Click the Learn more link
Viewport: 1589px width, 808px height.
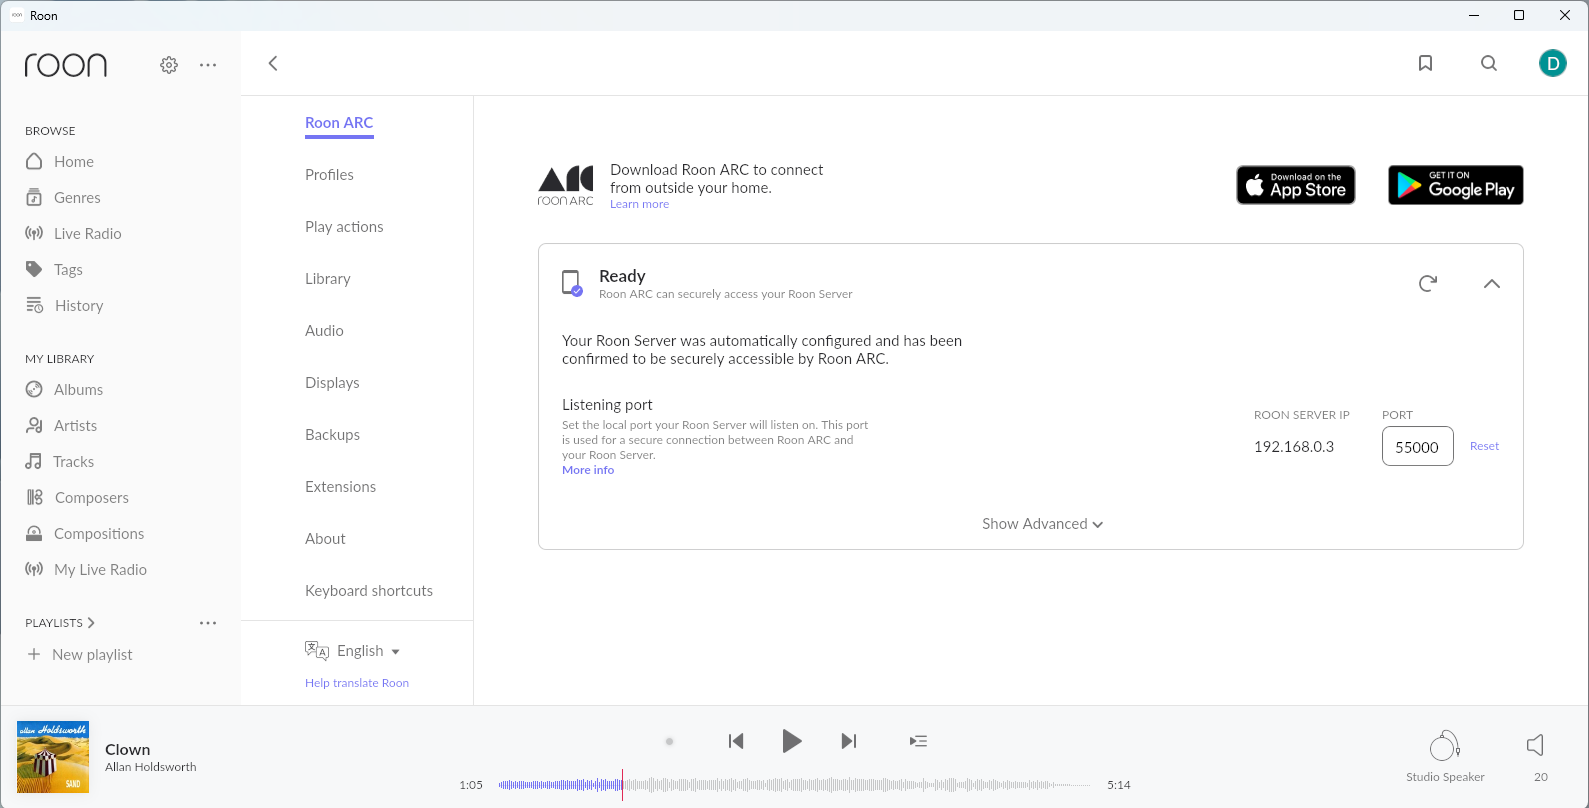click(639, 204)
